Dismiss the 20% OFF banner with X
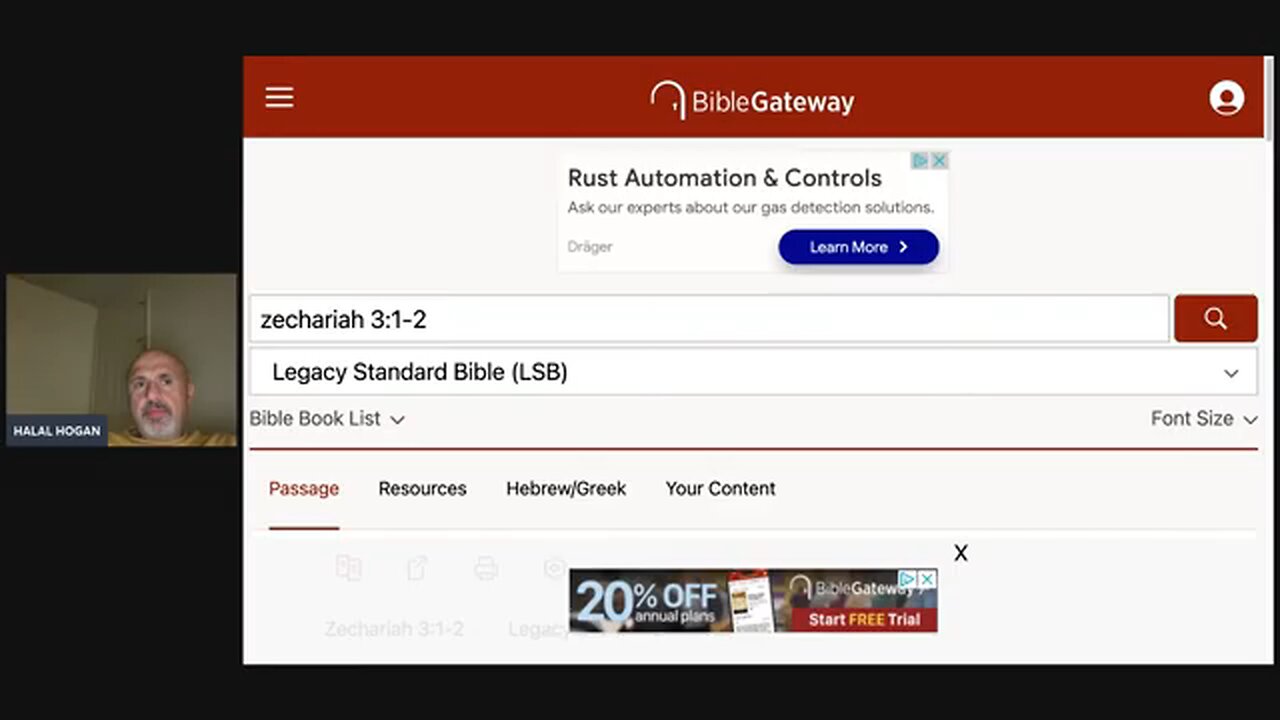1280x720 pixels. 961,553
